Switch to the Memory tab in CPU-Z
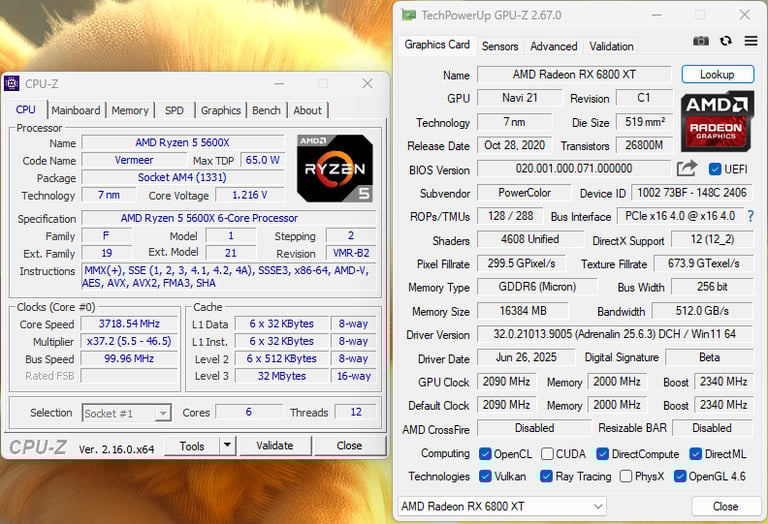The height and width of the screenshot is (524, 768). [x=130, y=110]
